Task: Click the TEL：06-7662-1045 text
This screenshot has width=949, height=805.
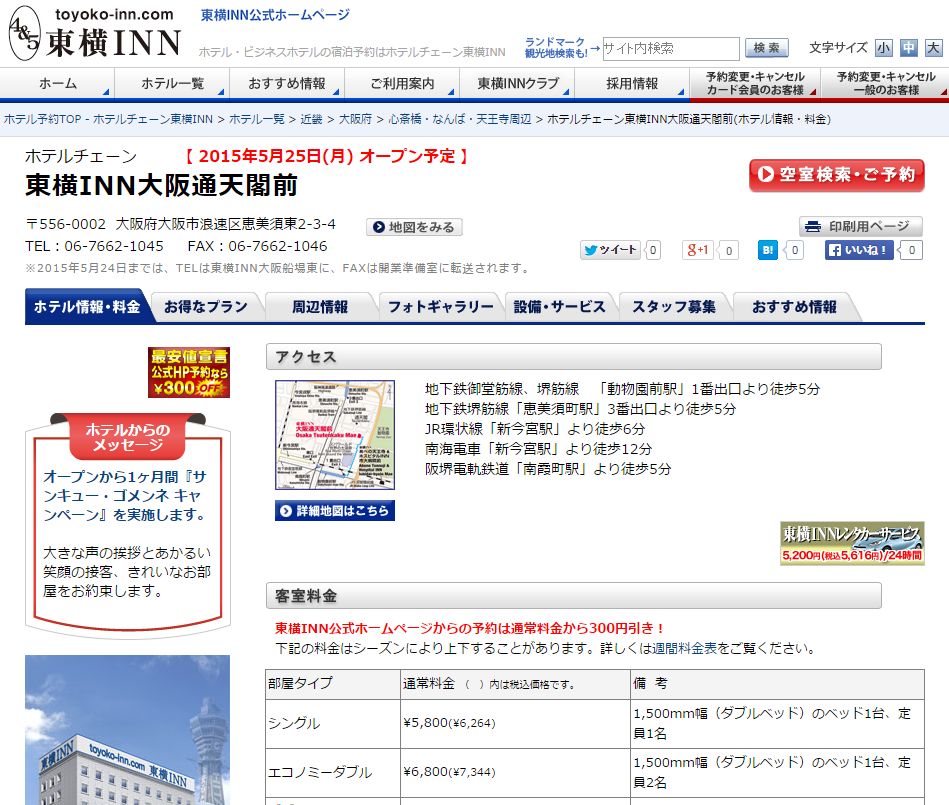Action: (x=94, y=246)
